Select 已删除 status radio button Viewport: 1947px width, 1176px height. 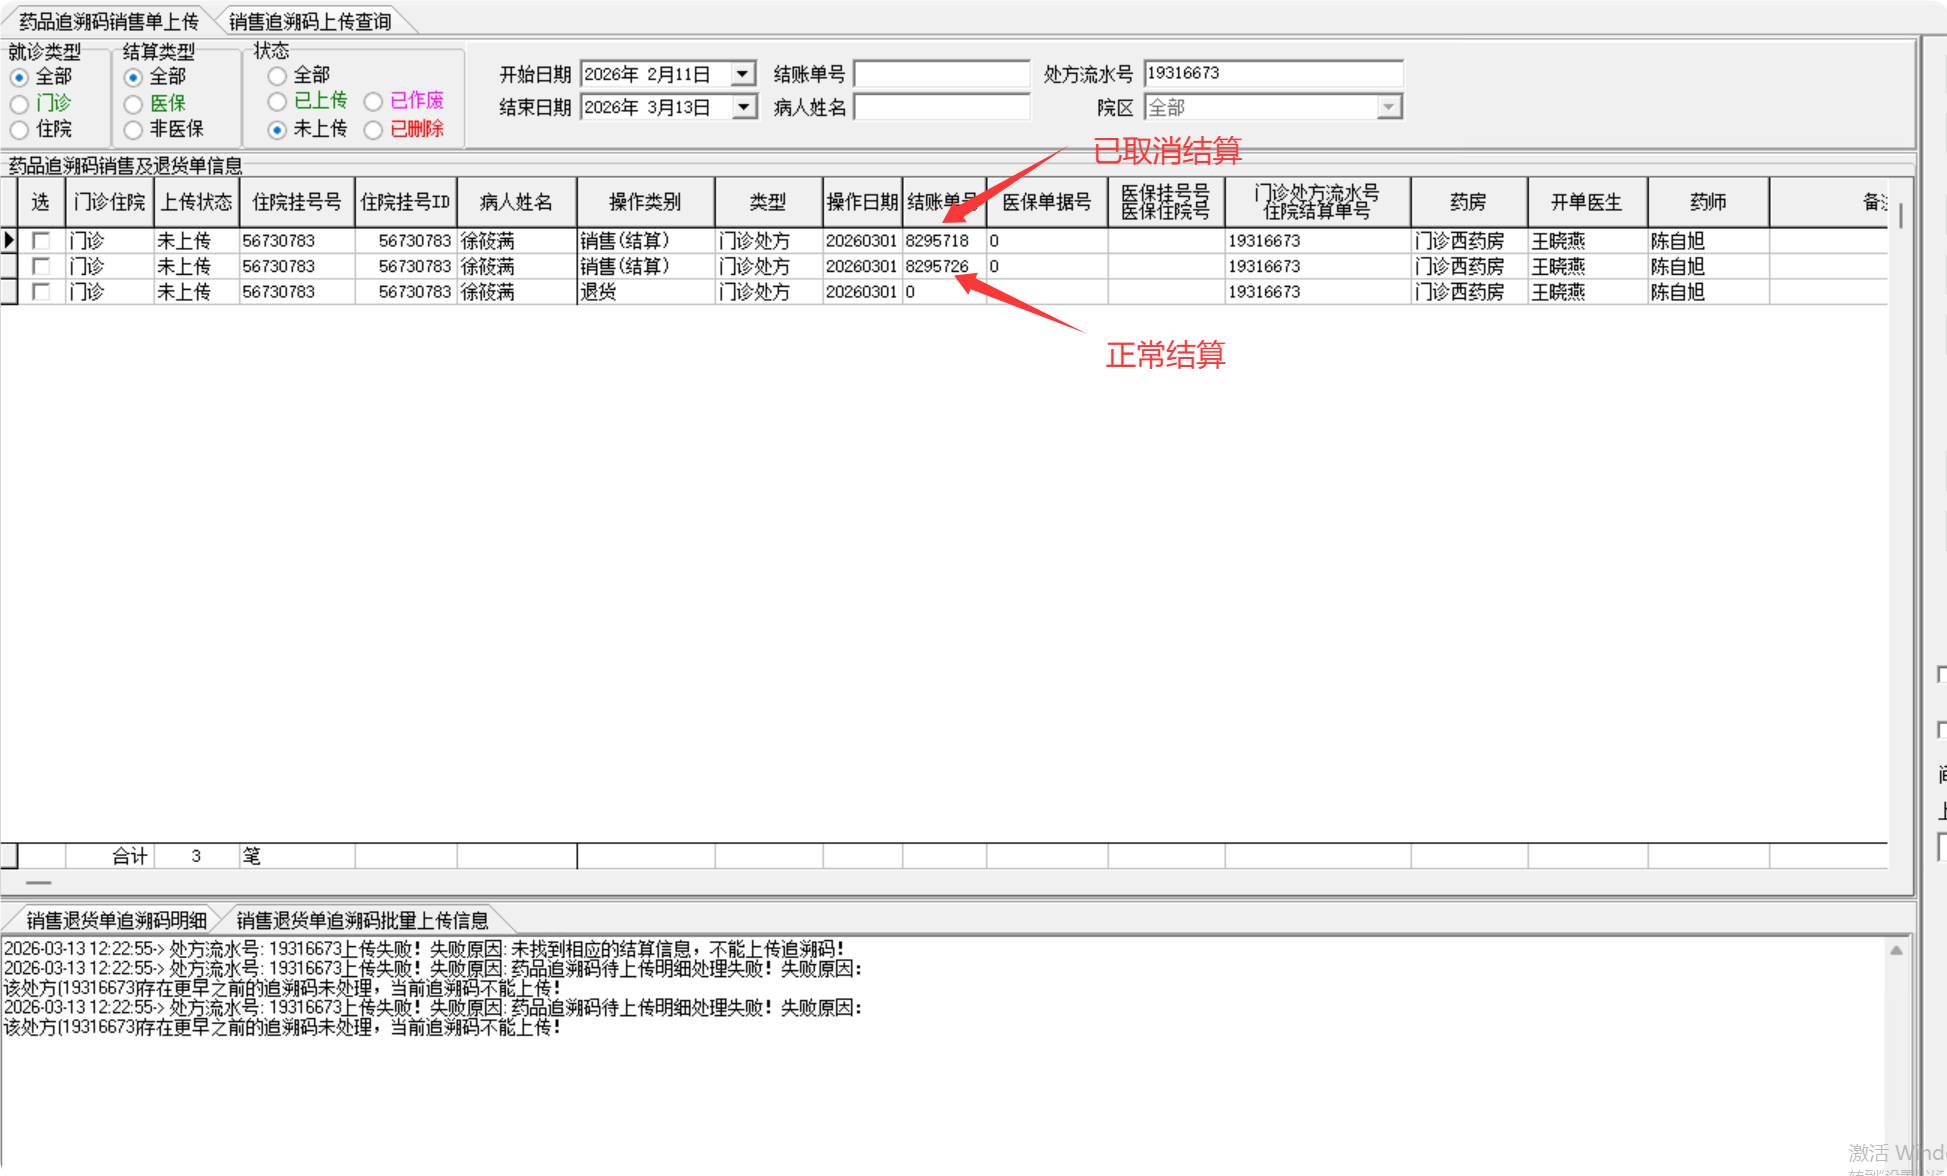[373, 130]
